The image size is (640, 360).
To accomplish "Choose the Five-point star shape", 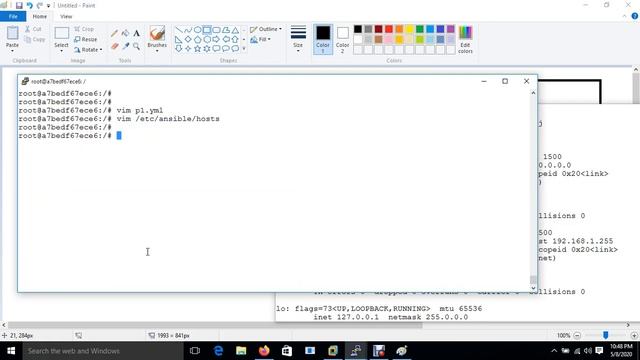I will (x=198, y=49).
